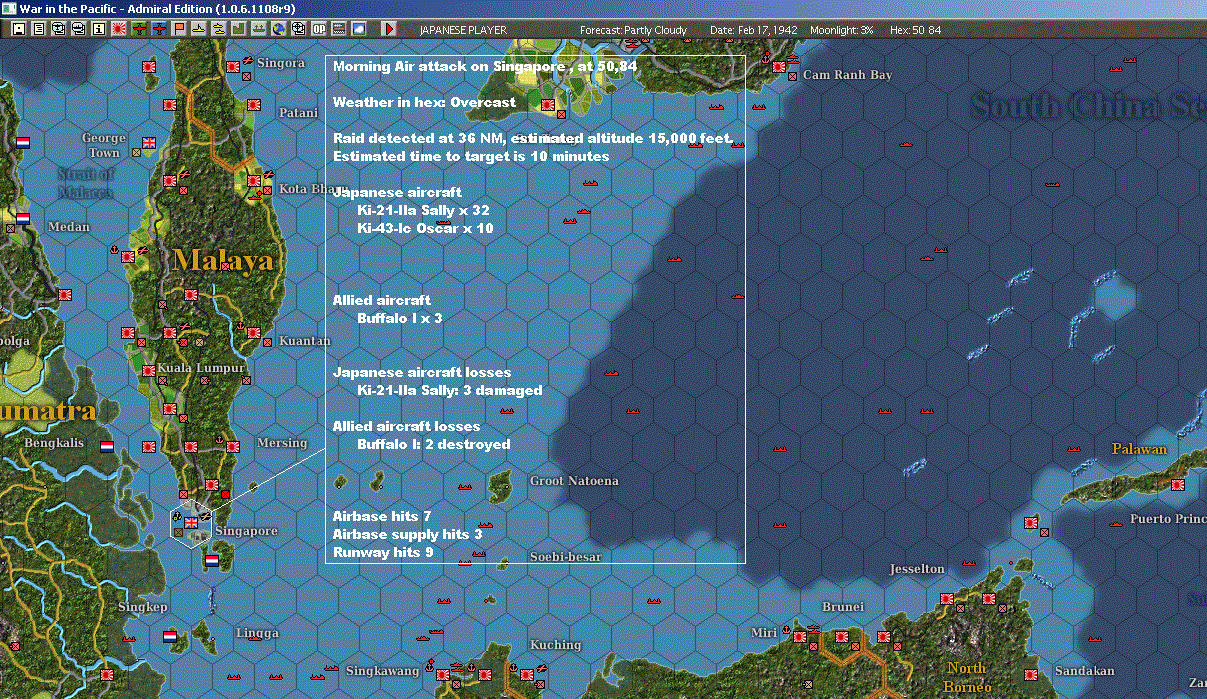The width and height of the screenshot is (1207, 699).
Task: Select the red plane on green icon
Action: click(x=139, y=30)
